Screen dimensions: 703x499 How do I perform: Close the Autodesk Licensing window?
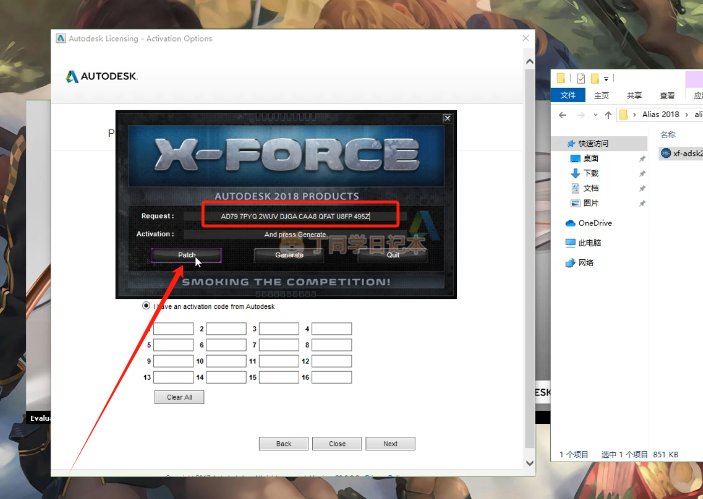coord(526,39)
